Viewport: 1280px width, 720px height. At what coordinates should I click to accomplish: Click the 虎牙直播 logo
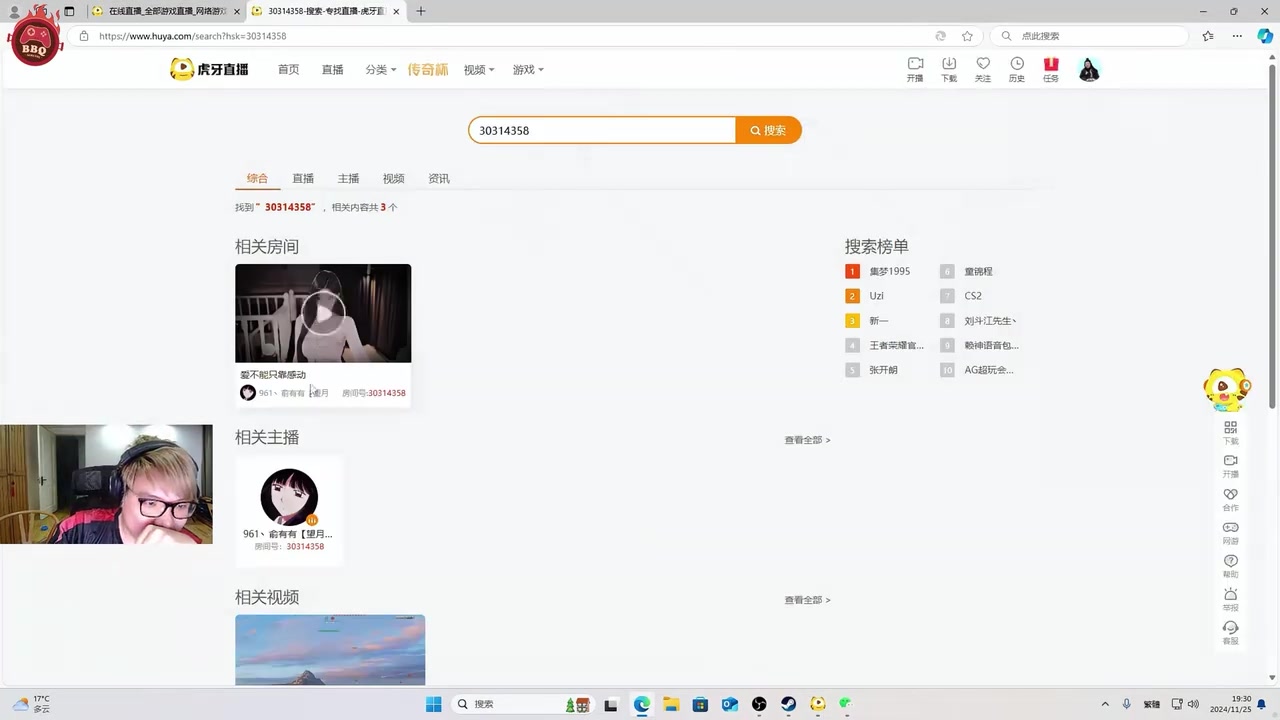click(x=208, y=69)
